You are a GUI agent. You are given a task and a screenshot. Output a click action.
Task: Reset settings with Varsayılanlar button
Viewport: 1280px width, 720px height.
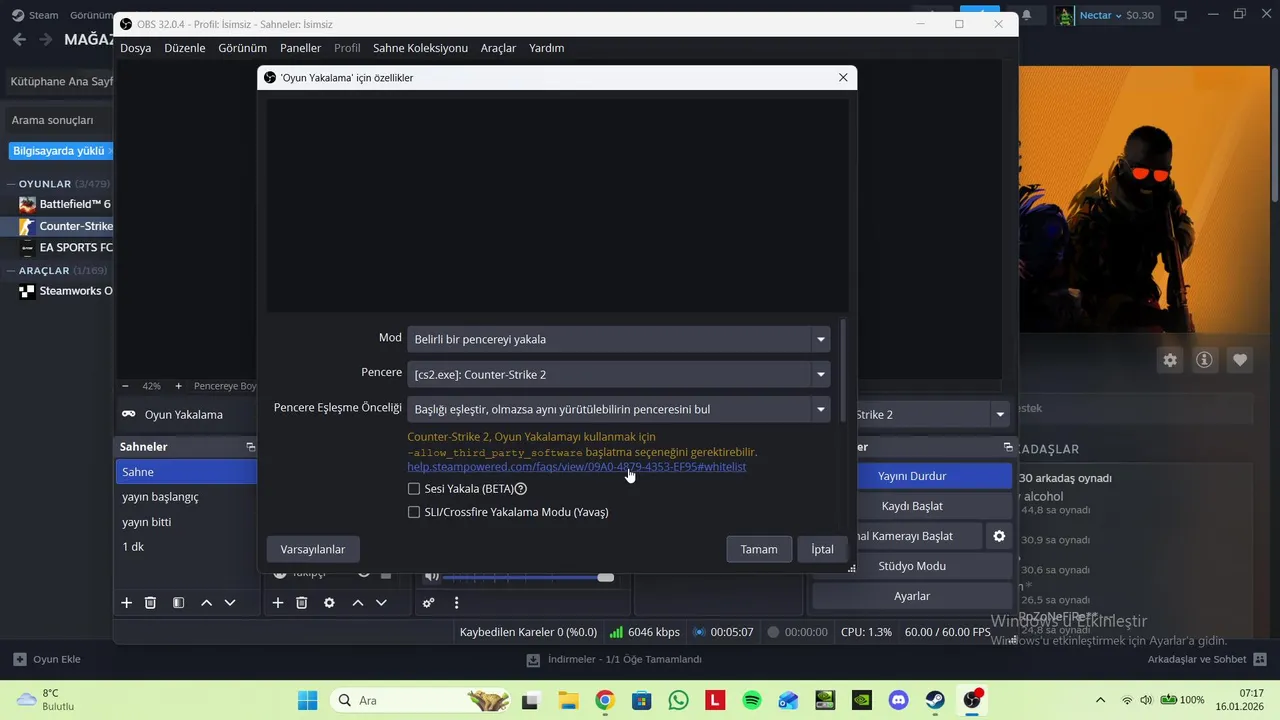[x=313, y=549]
